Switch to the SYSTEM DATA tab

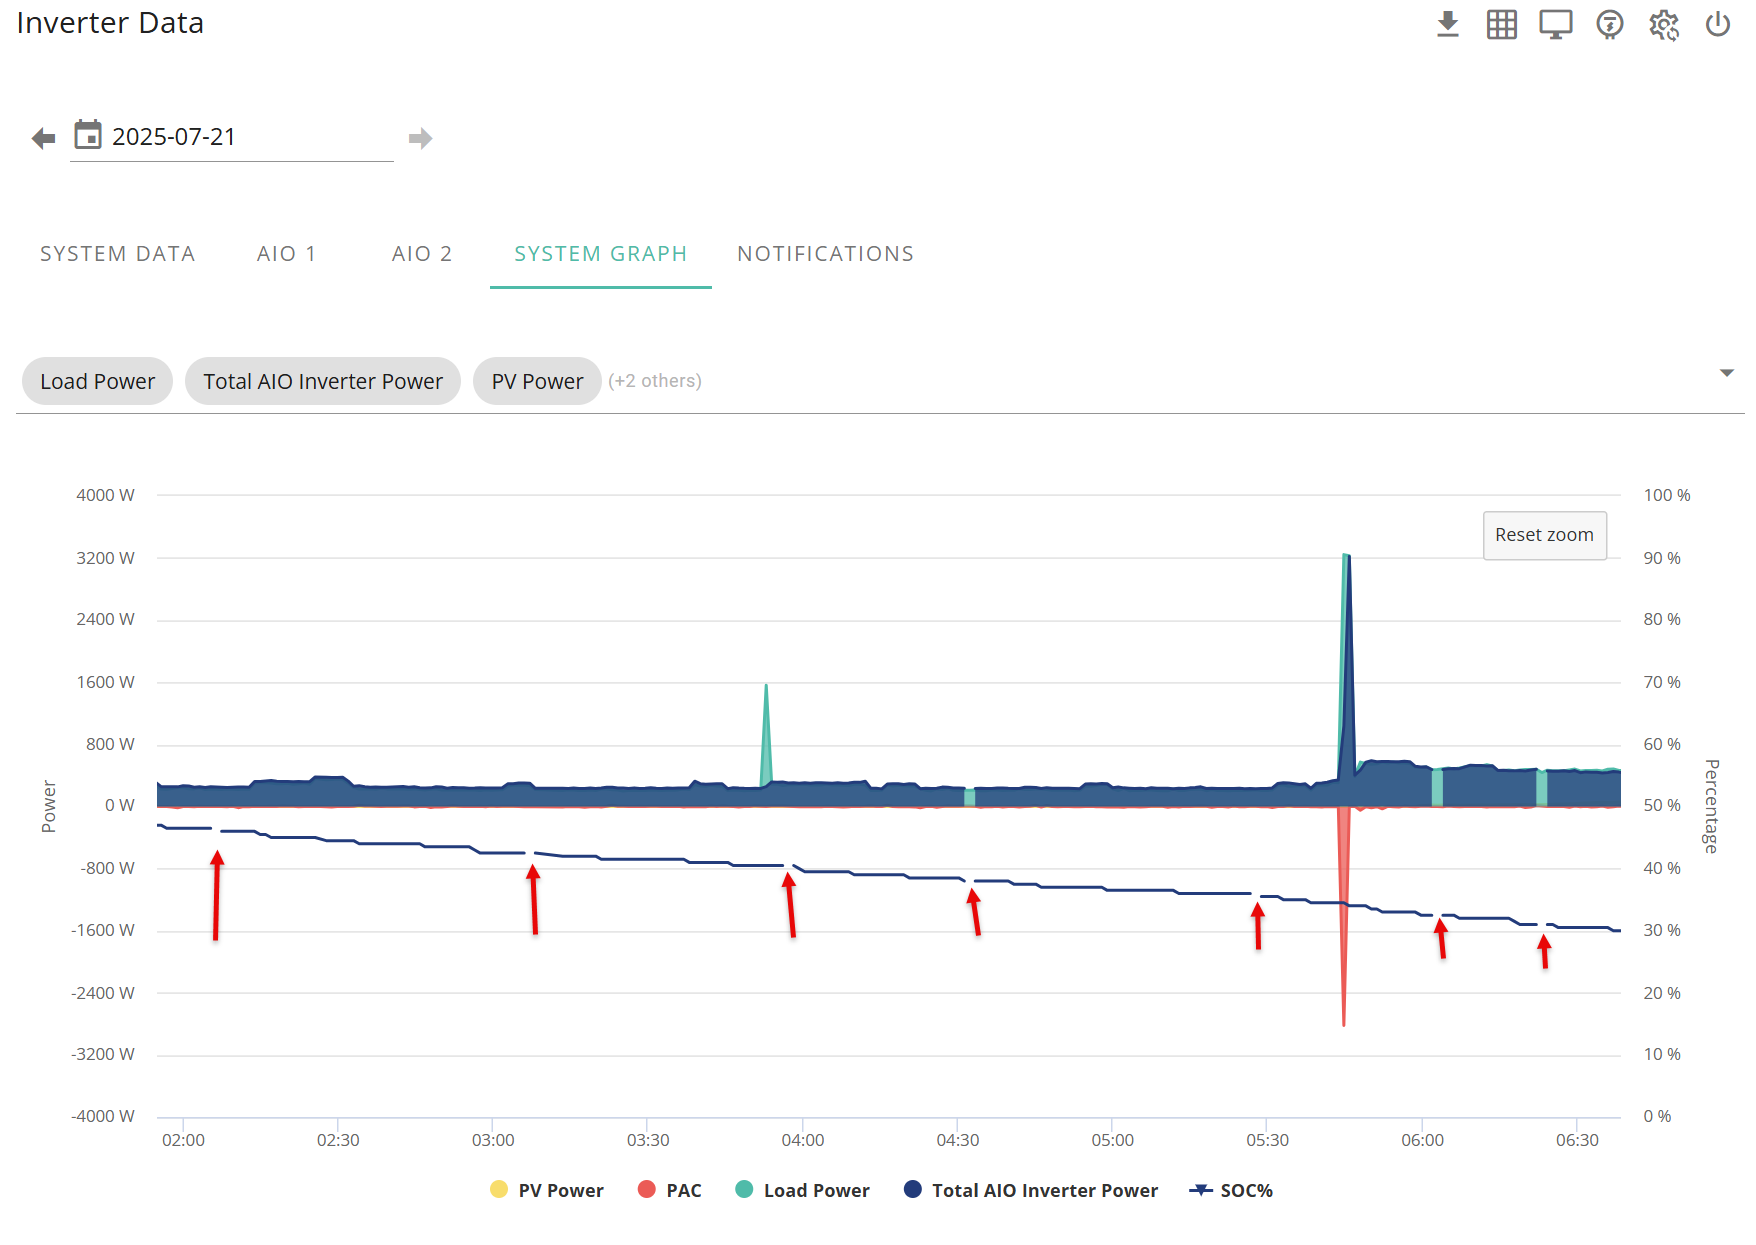pyautogui.click(x=118, y=254)
